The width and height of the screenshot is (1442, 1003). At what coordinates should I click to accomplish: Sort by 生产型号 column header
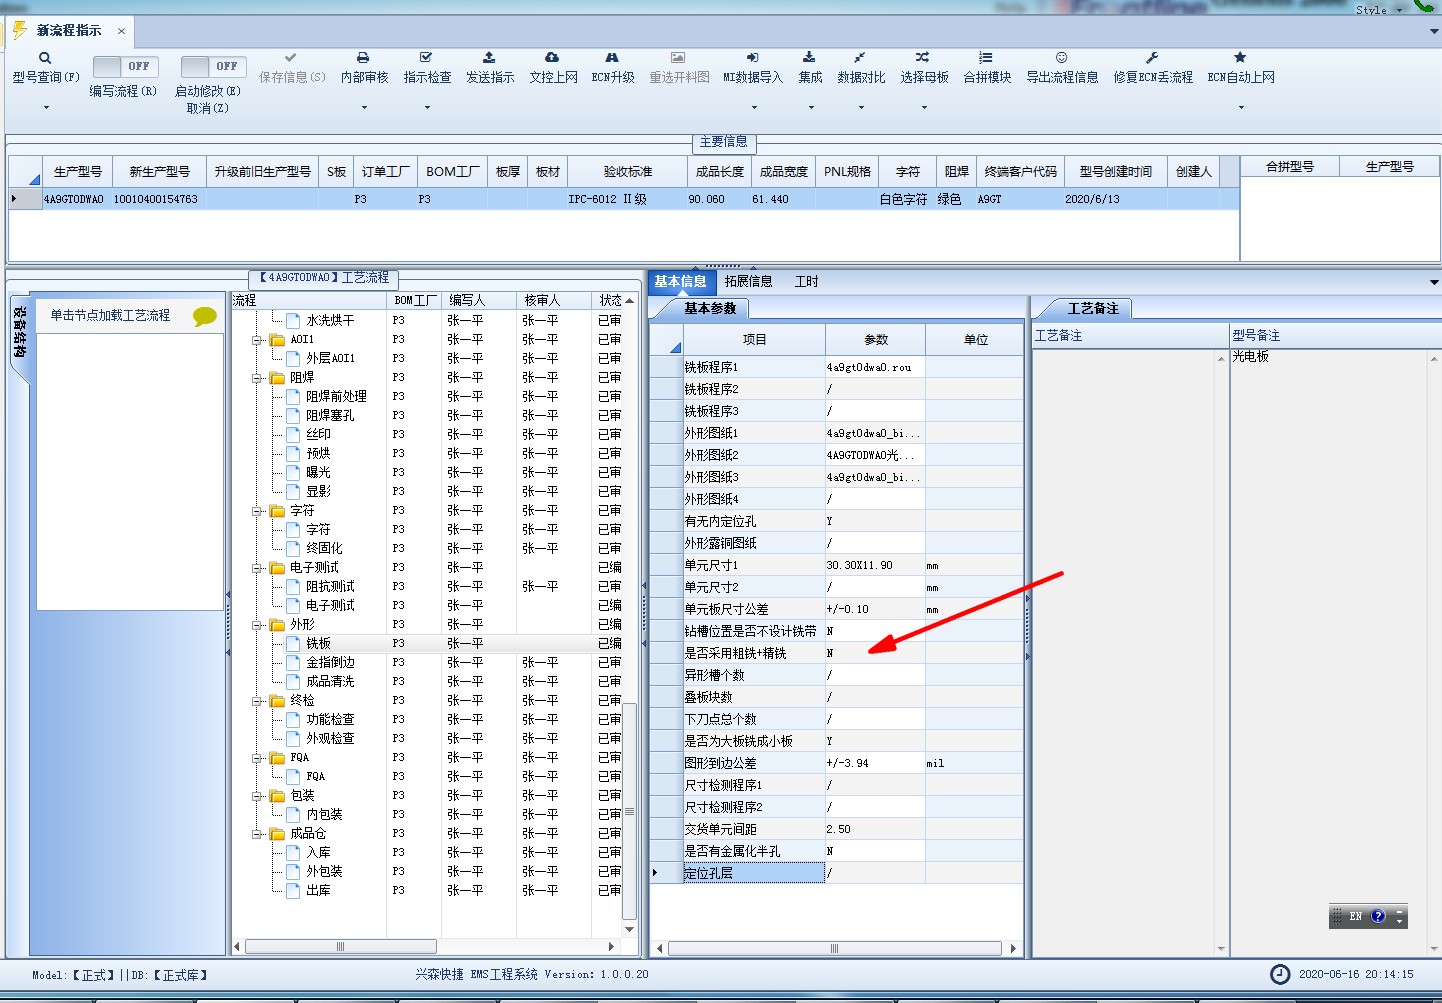[78, 172]
